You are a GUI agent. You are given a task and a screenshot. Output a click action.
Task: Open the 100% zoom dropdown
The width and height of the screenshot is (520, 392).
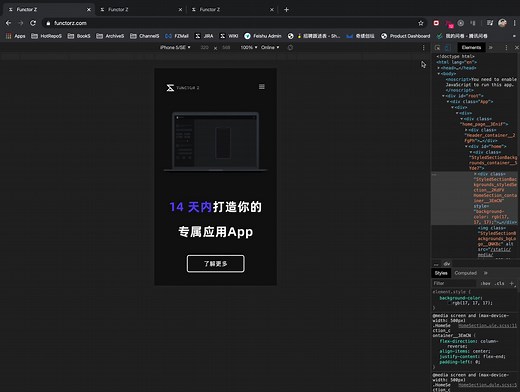click(x=249, y=48)
